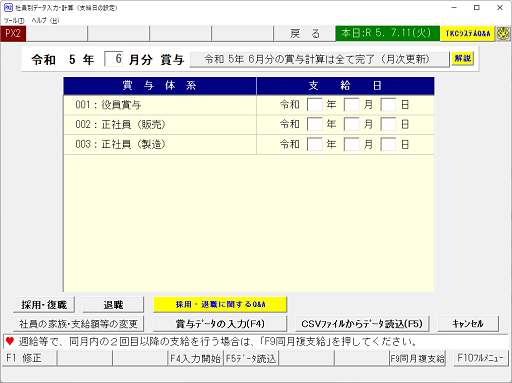Click the day field for 003:正社員(製造)

click(x=388, y=144)
